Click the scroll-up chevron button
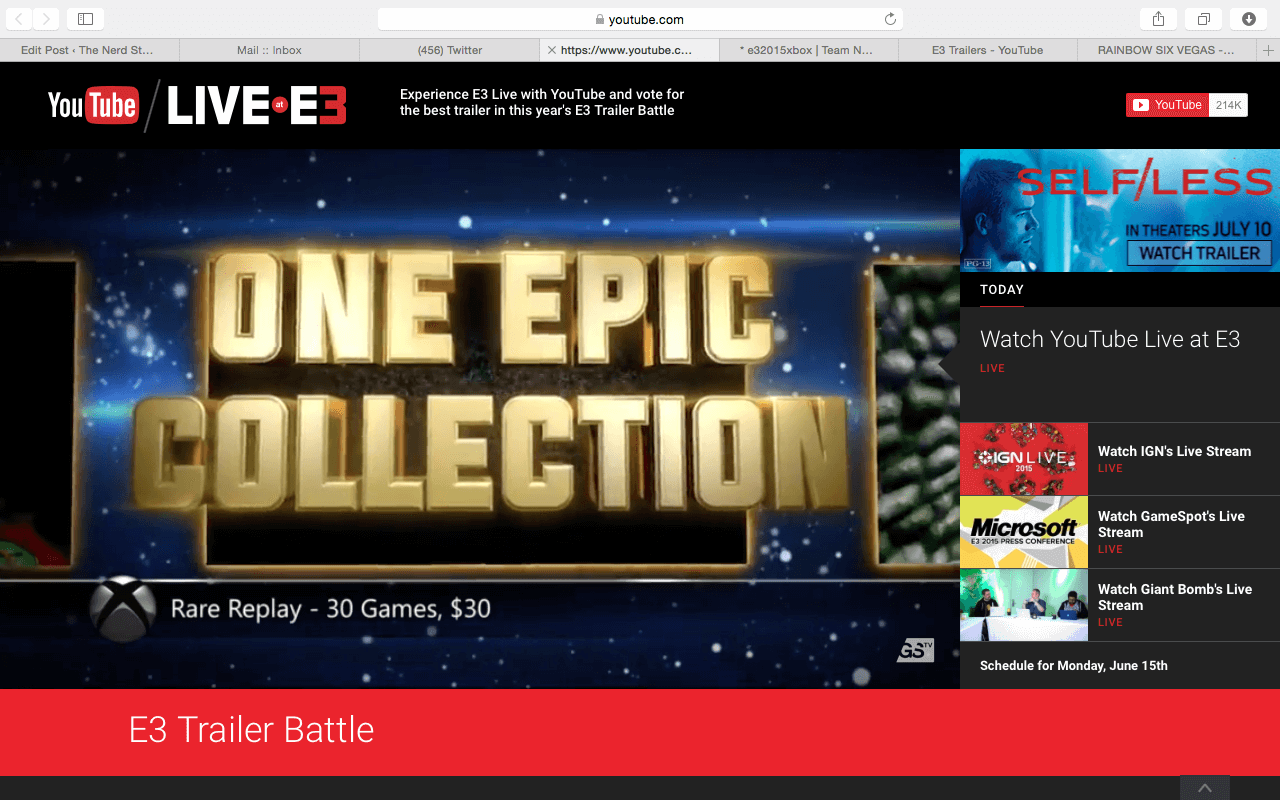Viewport: 1280px width, 800px height. 1205,788
